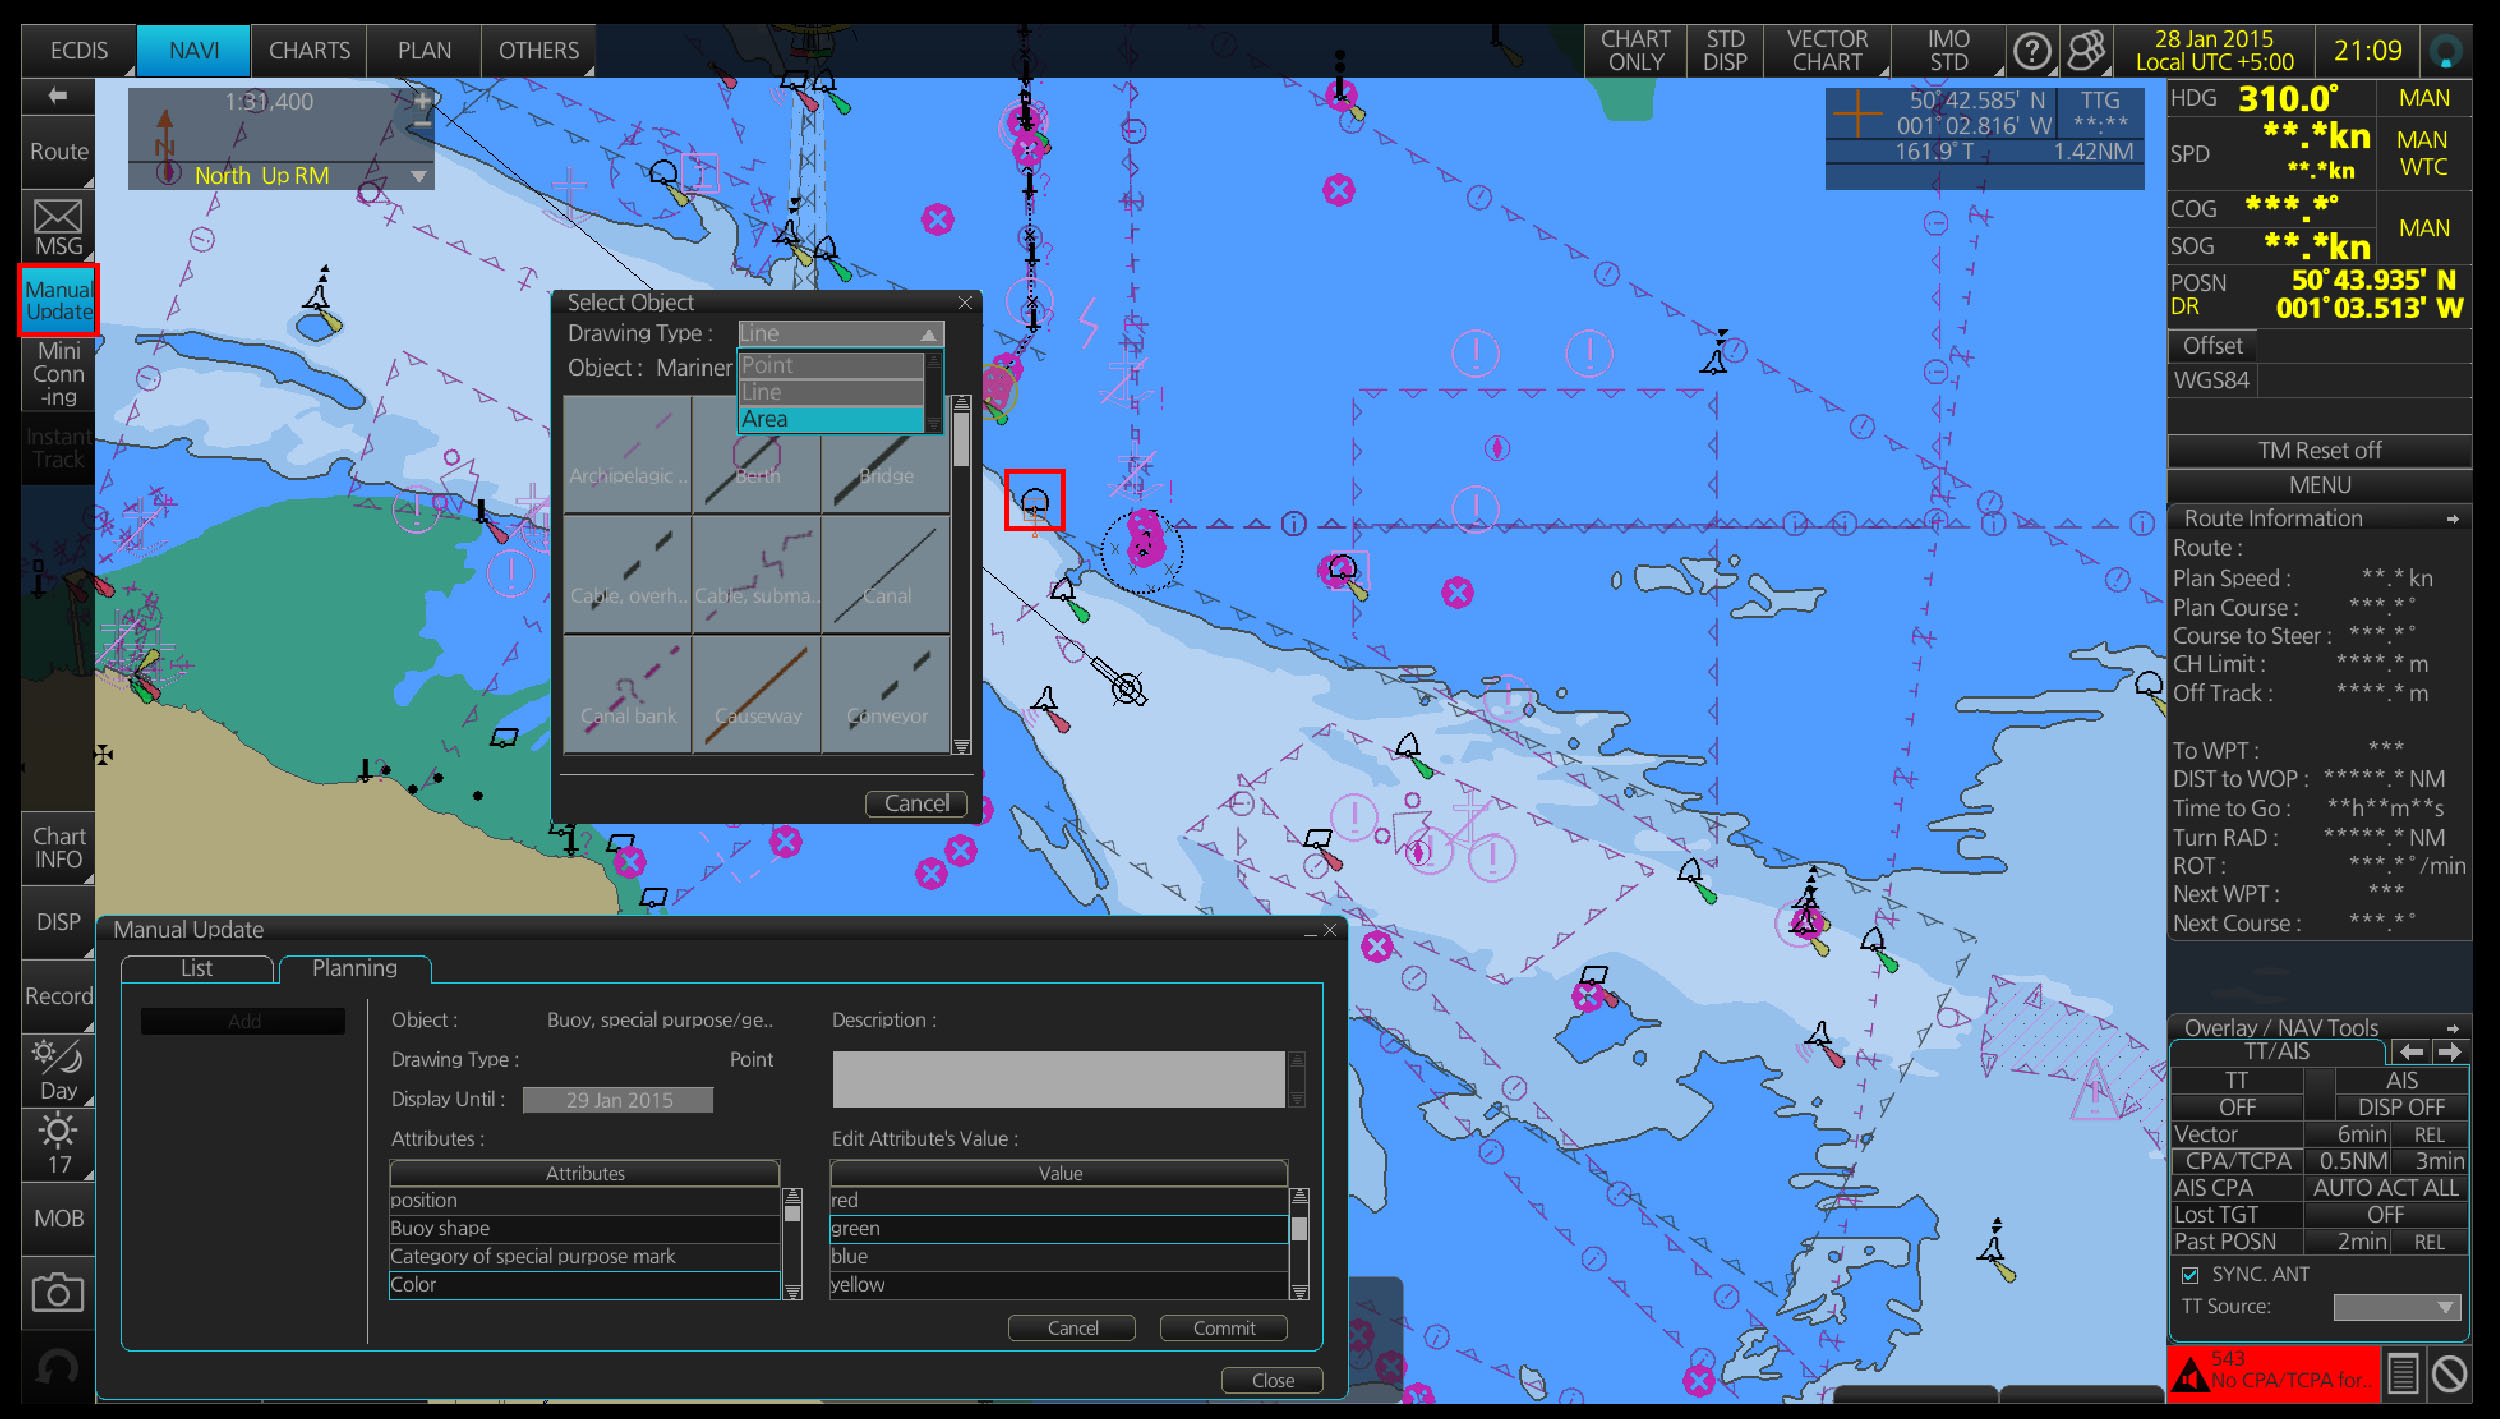
Task: Click Value list scrollbar
Action: point(1299,1243)
